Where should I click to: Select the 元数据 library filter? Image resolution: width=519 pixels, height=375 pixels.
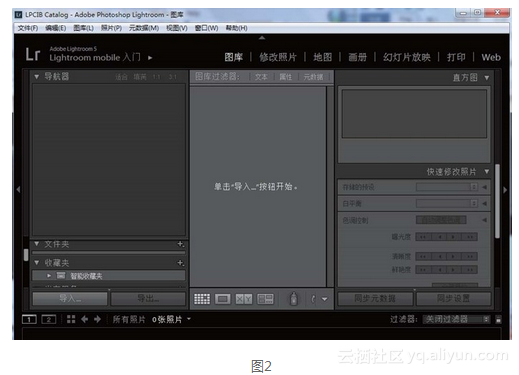click(x=313, y=77)
